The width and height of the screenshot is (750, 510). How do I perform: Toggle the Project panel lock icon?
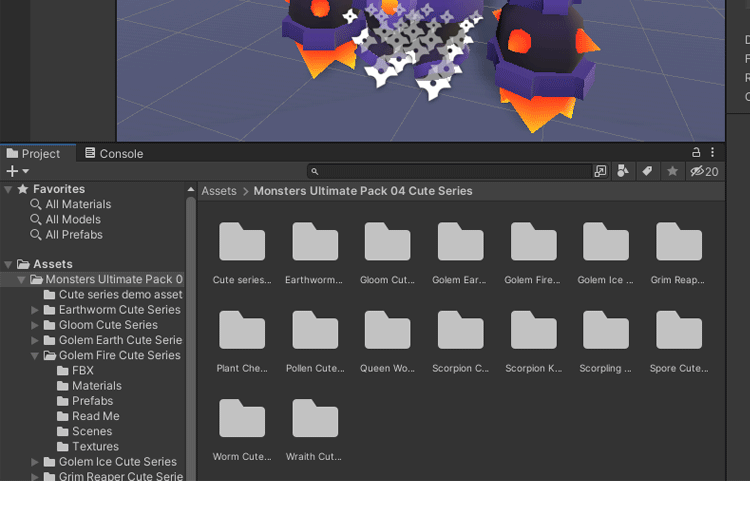[696, 153]
